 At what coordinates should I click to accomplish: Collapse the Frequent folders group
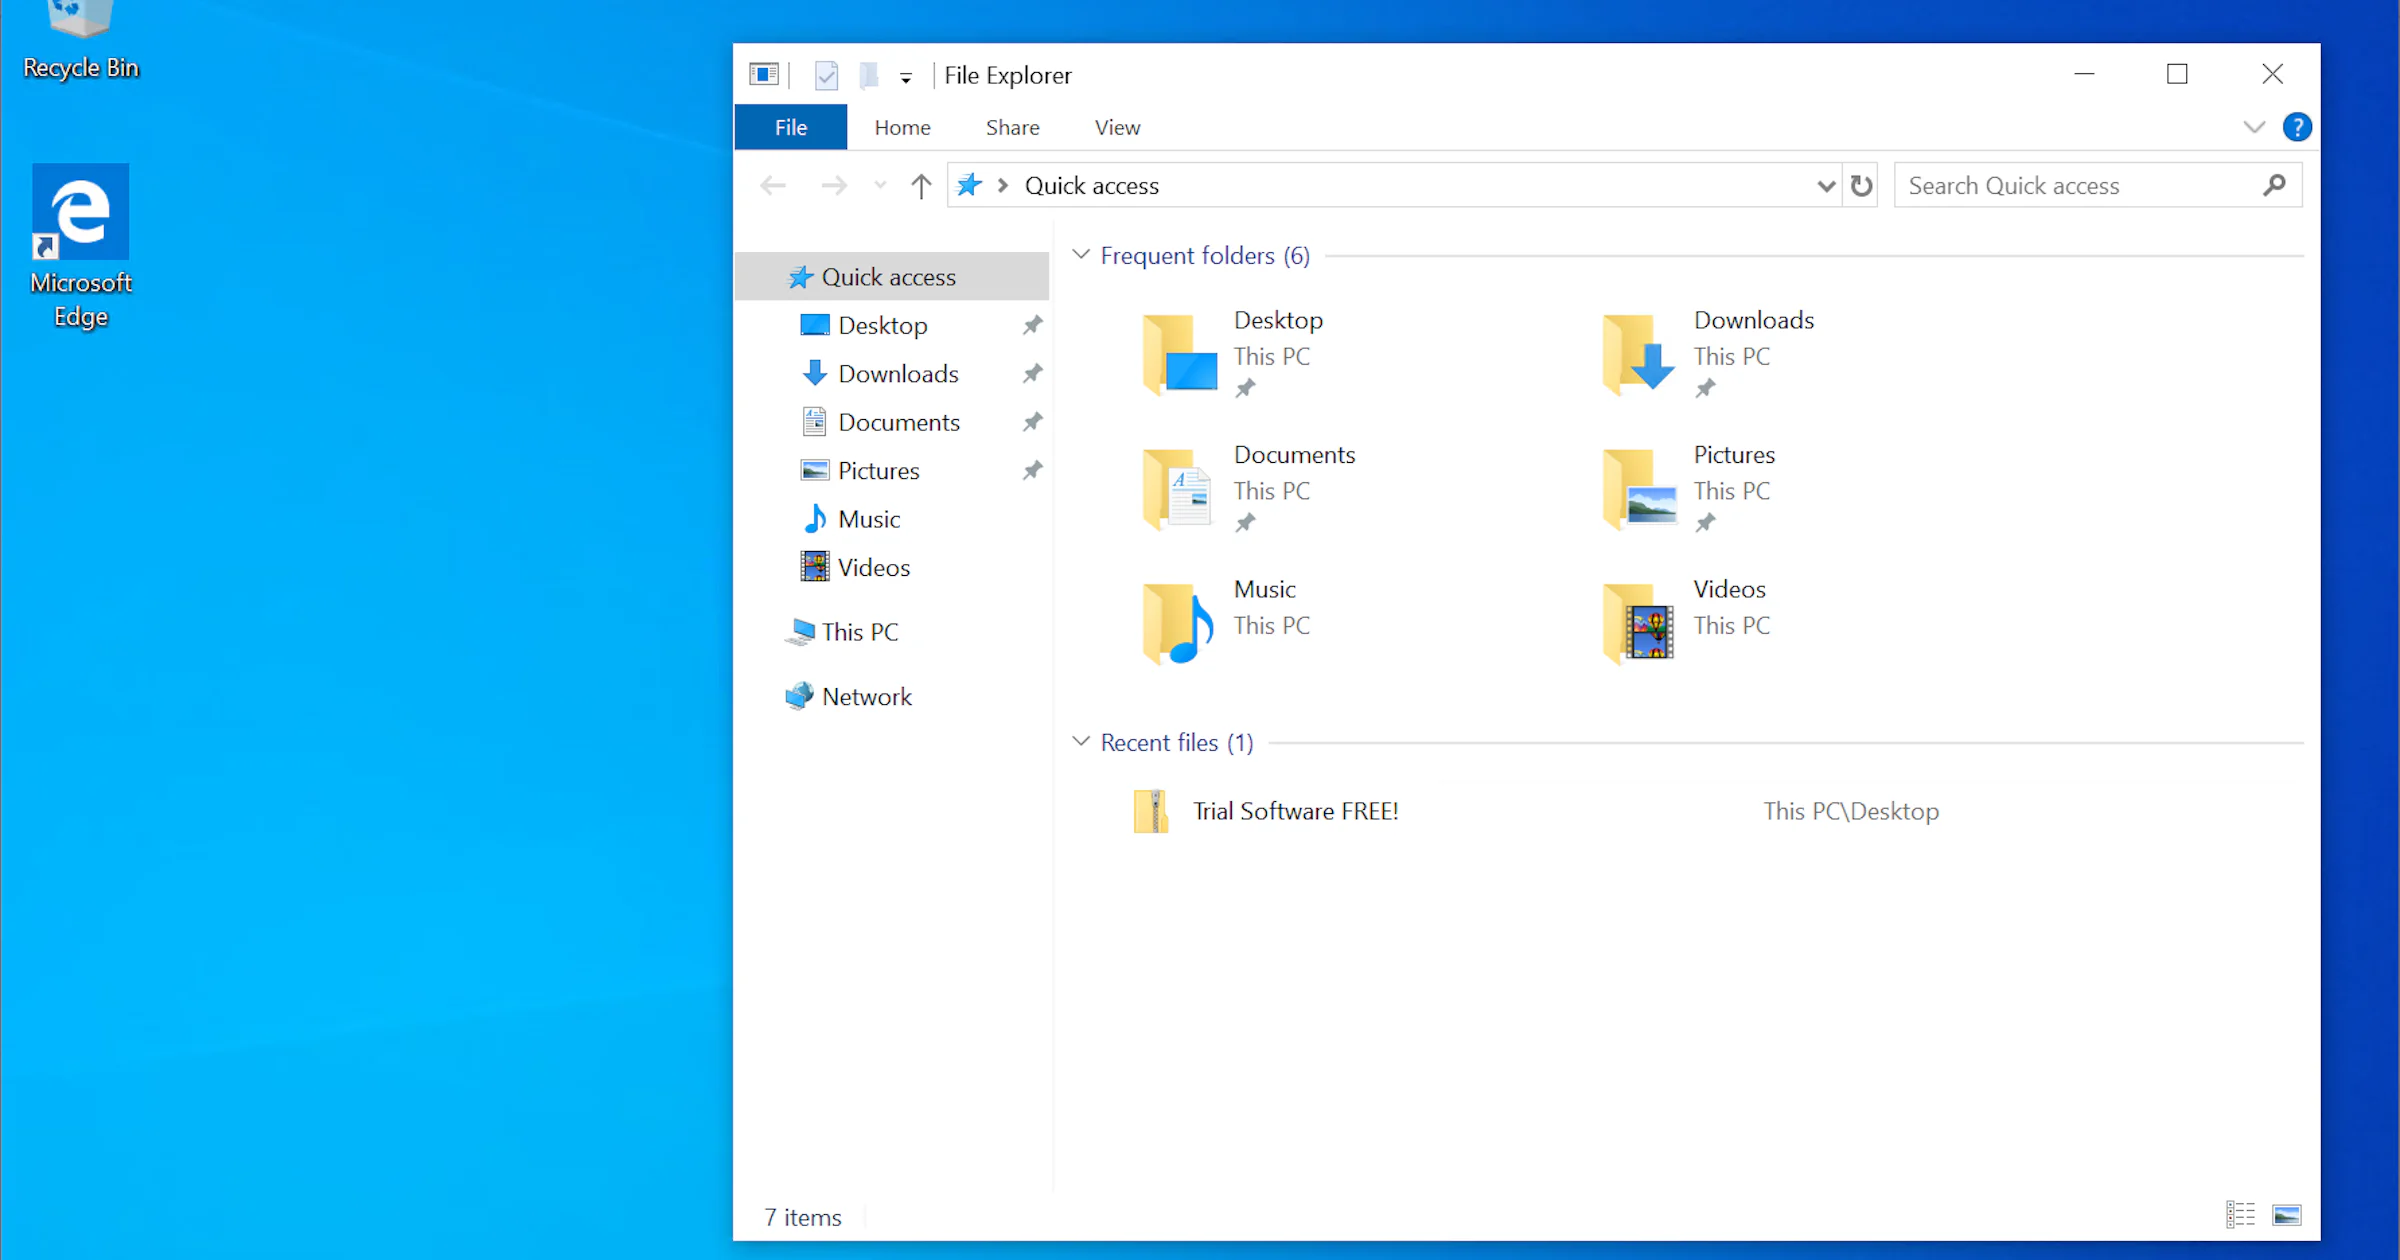(x=1080, y=255)
